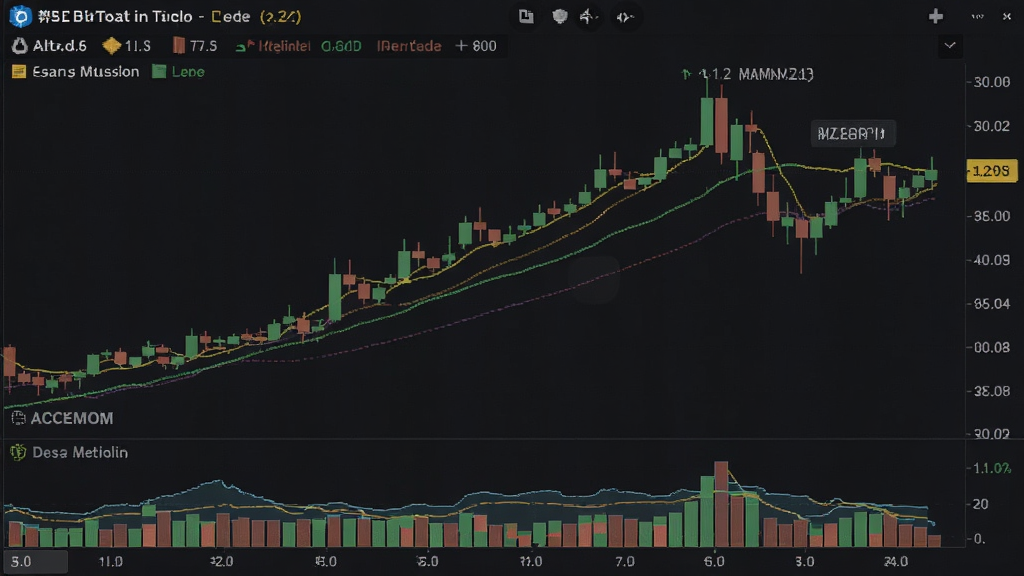Click the yellow 1.208 current price tag
Screen dimensions: 1024x576
(x=991, y=171)
